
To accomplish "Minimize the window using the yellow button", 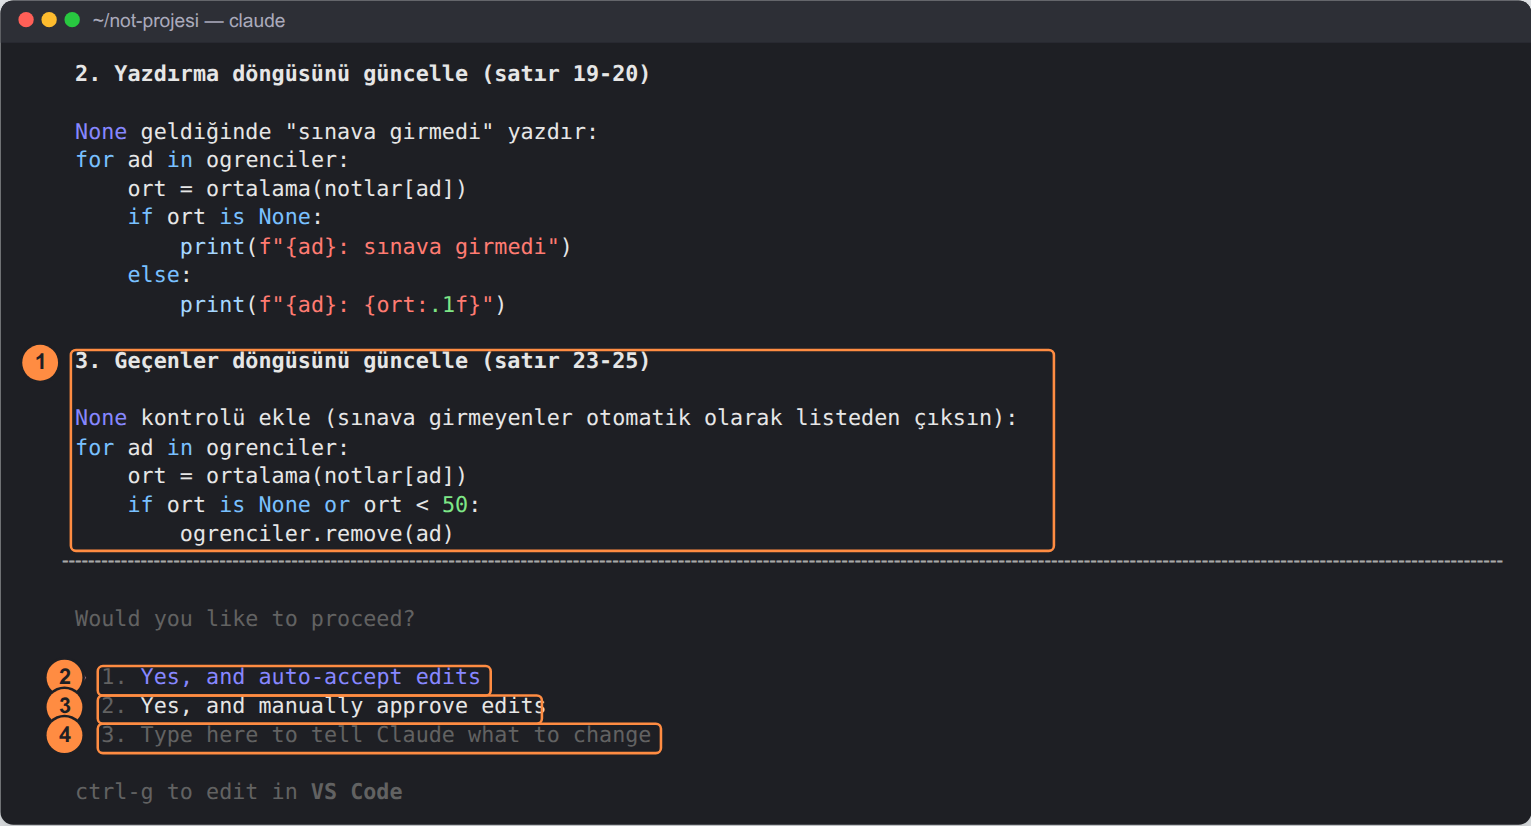I will 49,20.
